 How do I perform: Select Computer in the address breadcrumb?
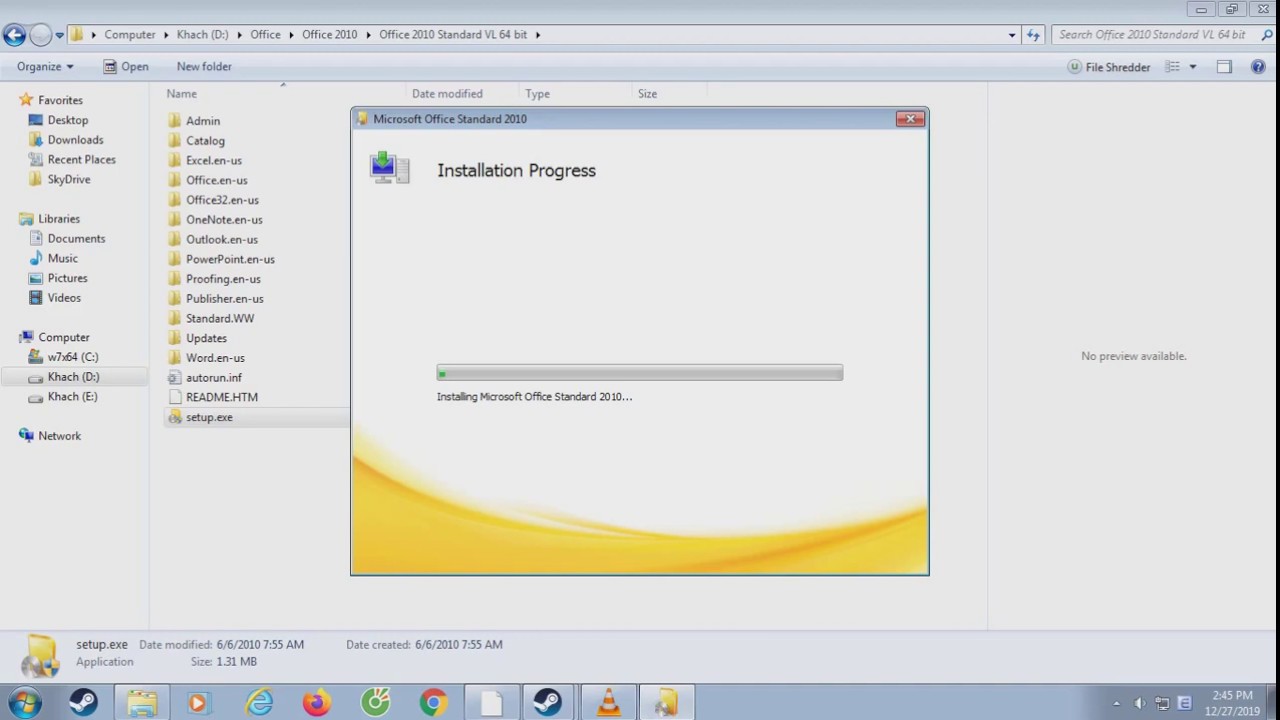pos(130,35)
